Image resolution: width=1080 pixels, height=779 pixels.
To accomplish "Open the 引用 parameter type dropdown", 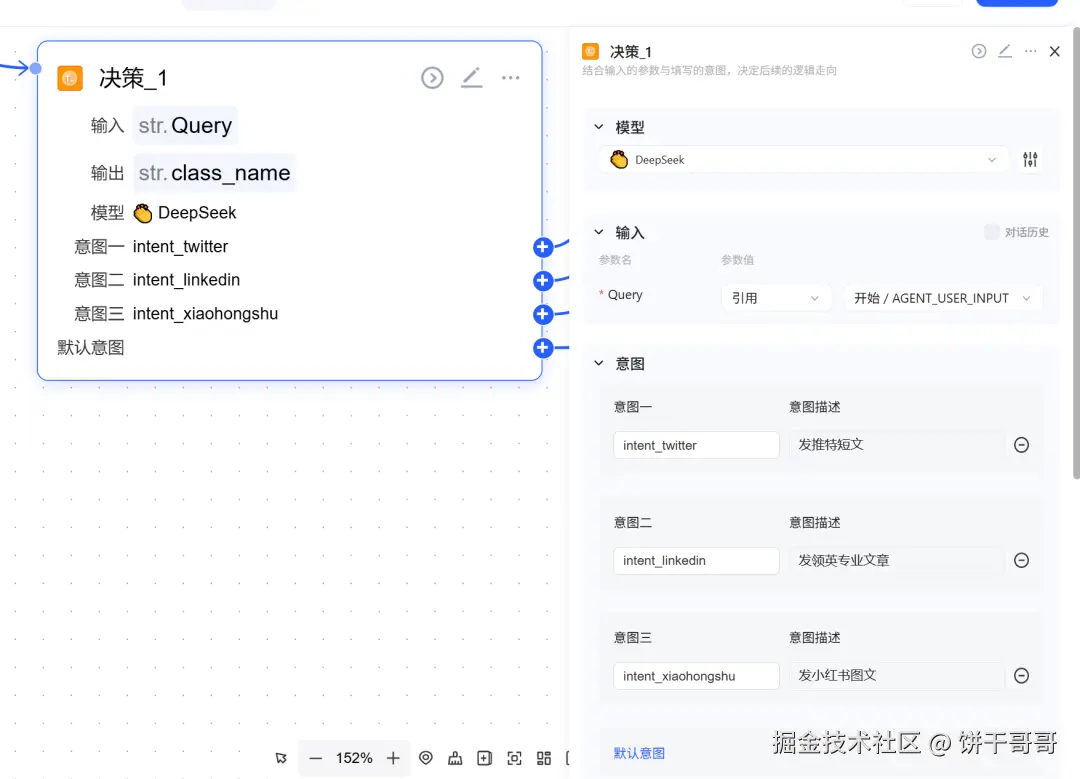I will [776, 298].
